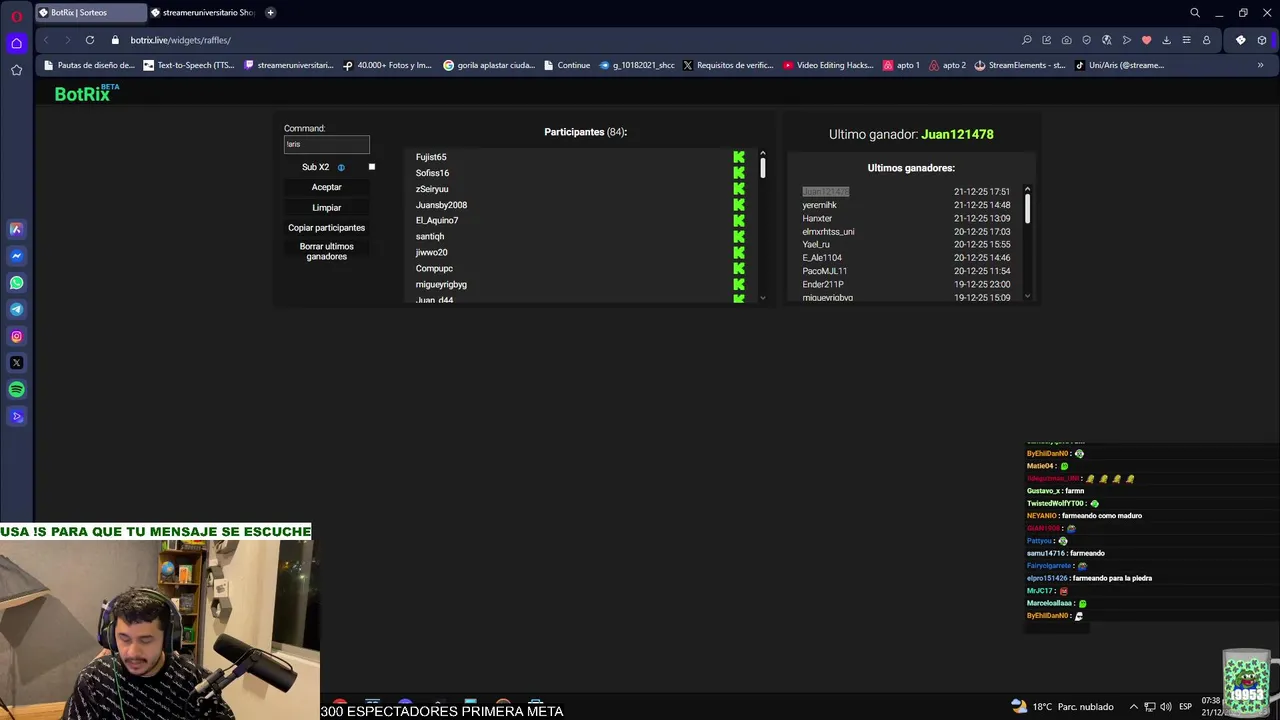Click the Opera menu logo
Screen dimensions: 1280x720
tap(16, 16)
